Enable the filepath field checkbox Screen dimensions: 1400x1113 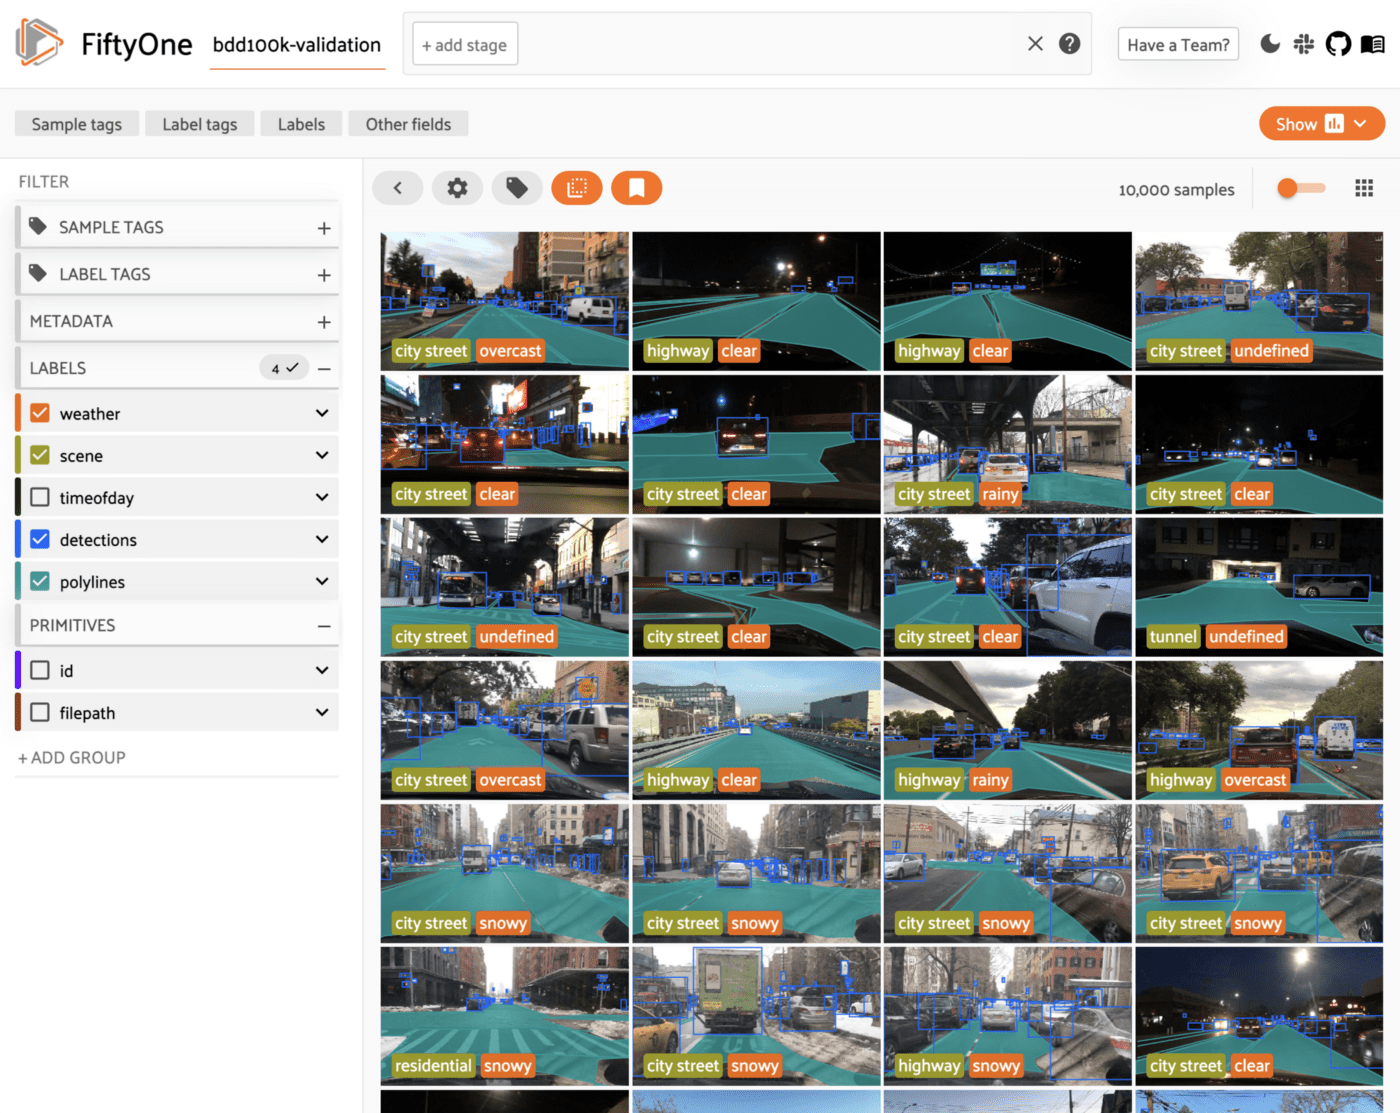(x=40, y=712)
